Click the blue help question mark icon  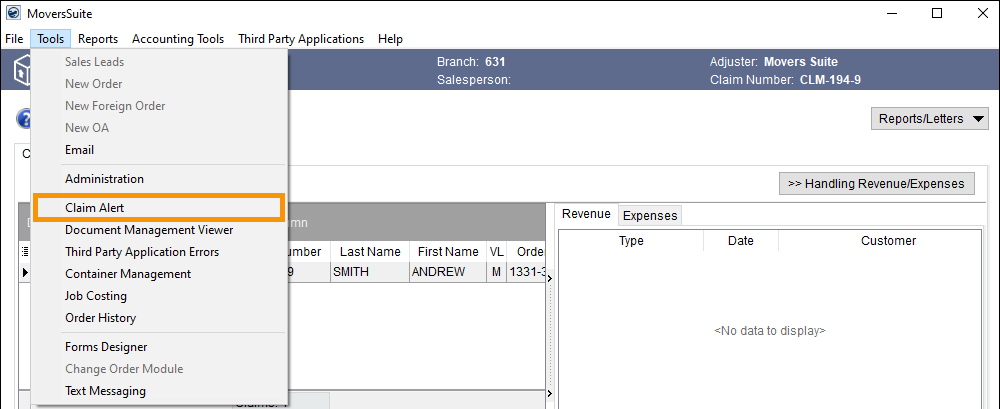point(22,119)
